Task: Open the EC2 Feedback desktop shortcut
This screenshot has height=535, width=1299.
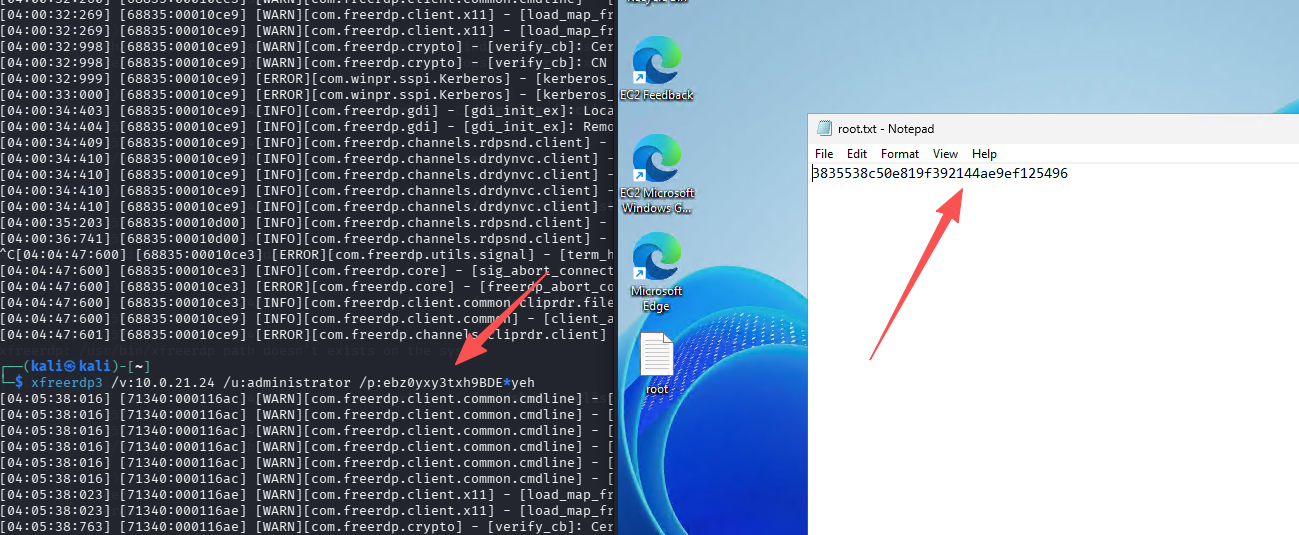Action: click(656, 67)
